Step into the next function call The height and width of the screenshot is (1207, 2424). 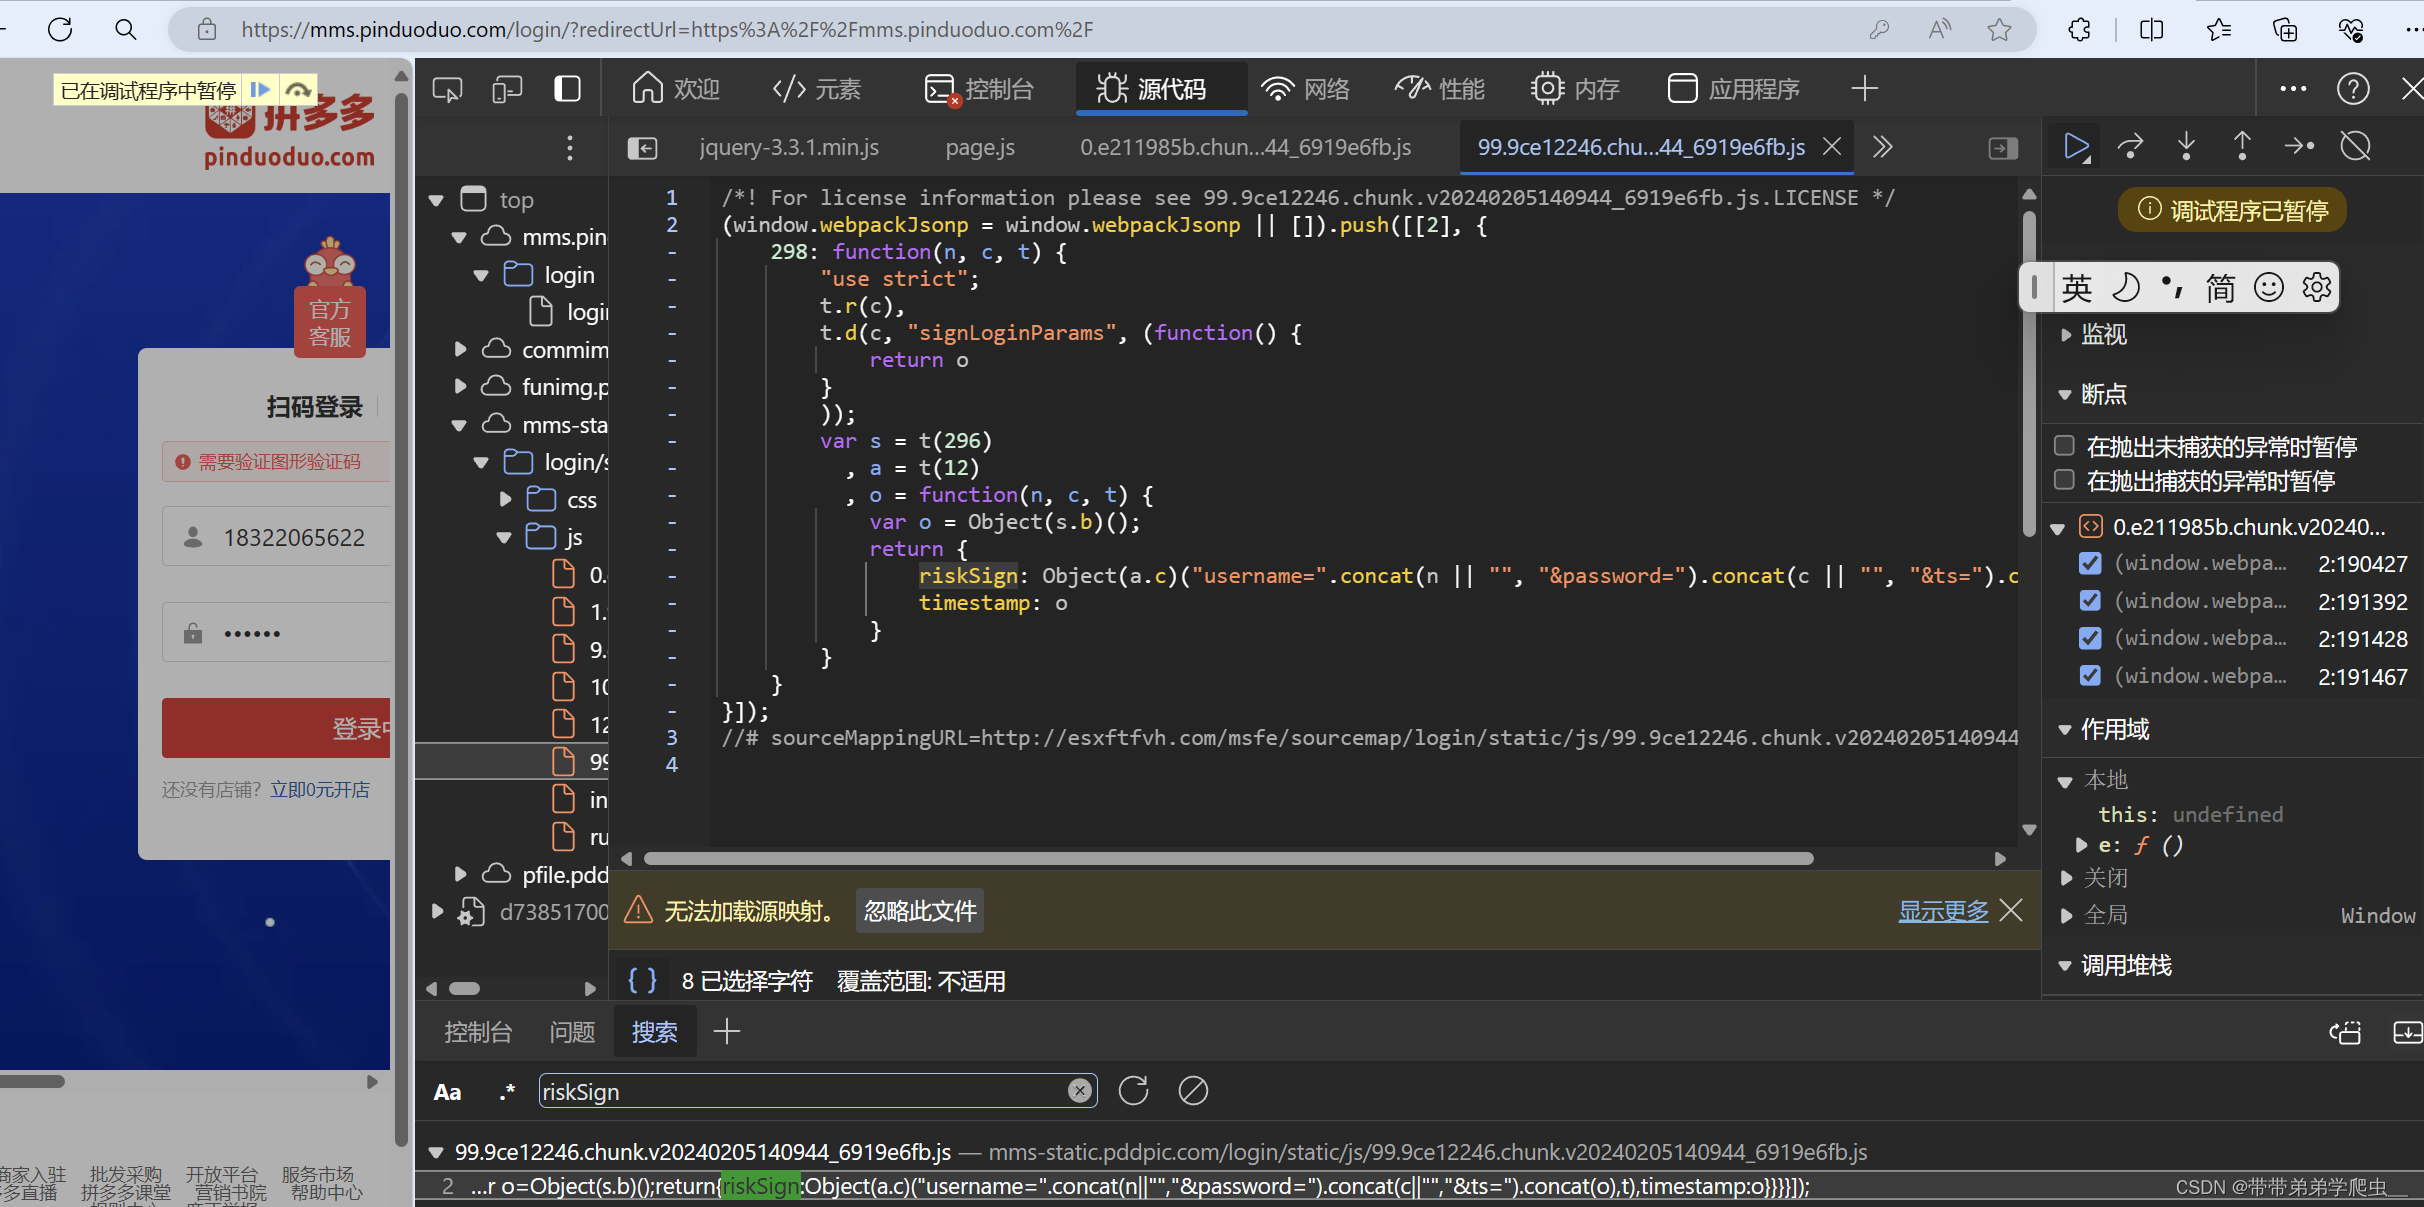(x=2186, y=147)
